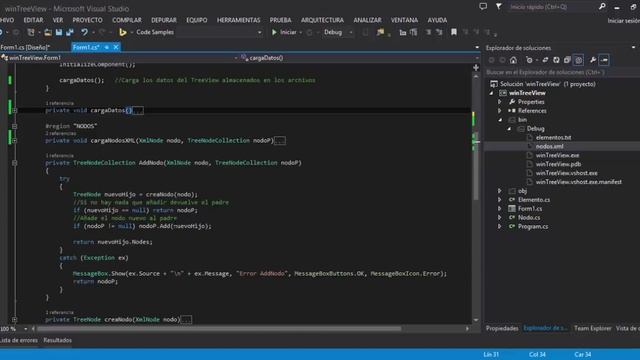Click the editor horizontal scrollbar thumb
The width and height of the screenshot is (640, 360).
point(219,329)
